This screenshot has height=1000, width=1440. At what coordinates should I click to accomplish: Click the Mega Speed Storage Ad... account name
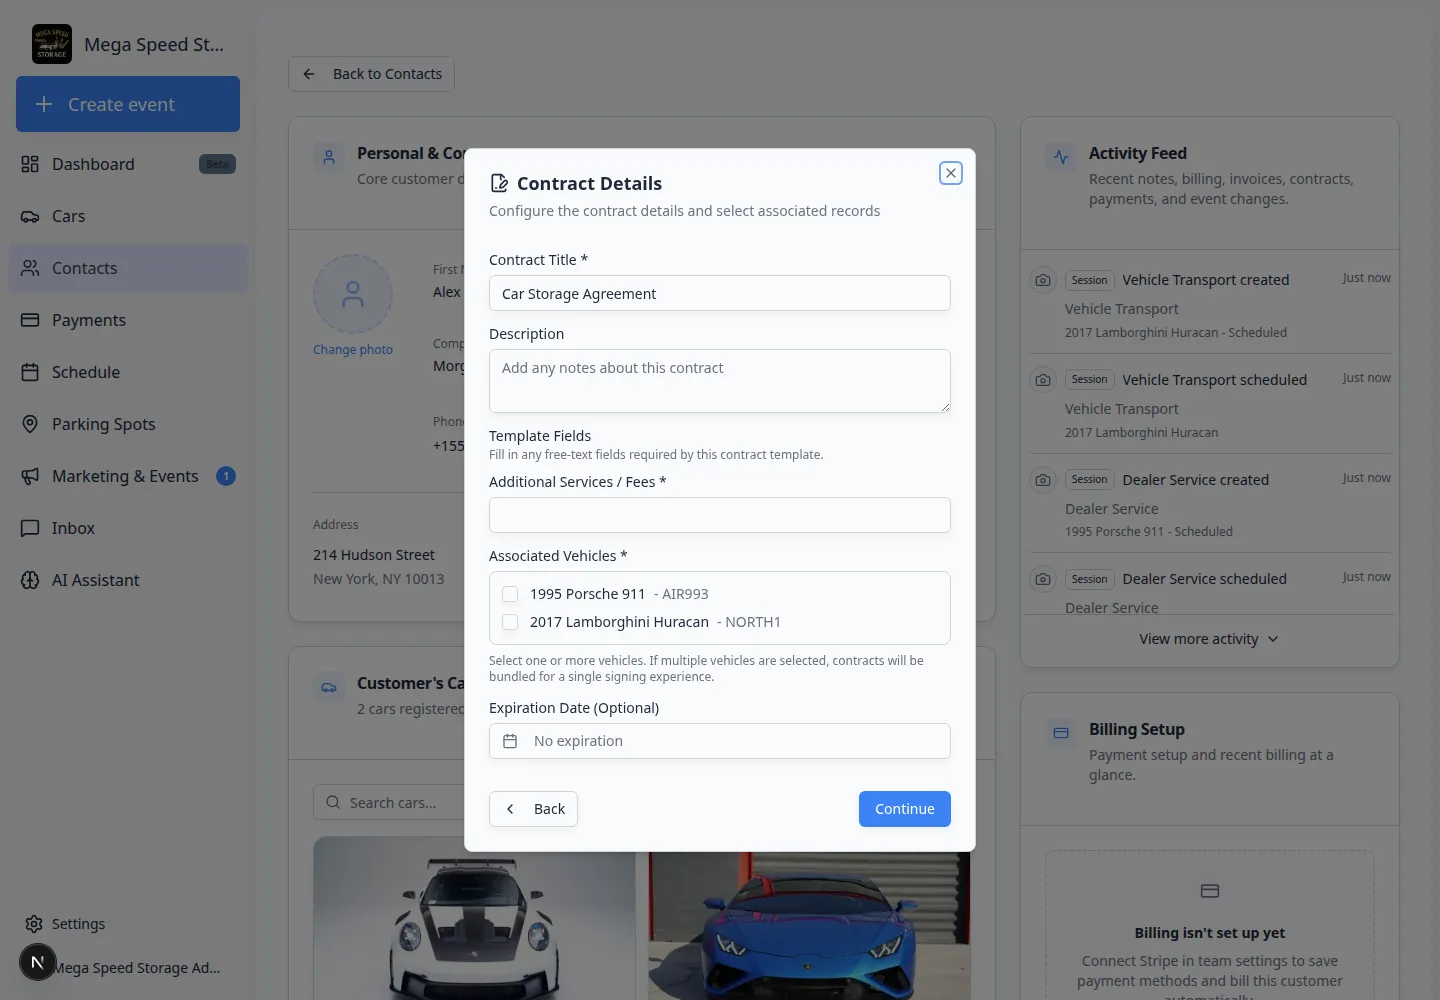tap(137, 968)
